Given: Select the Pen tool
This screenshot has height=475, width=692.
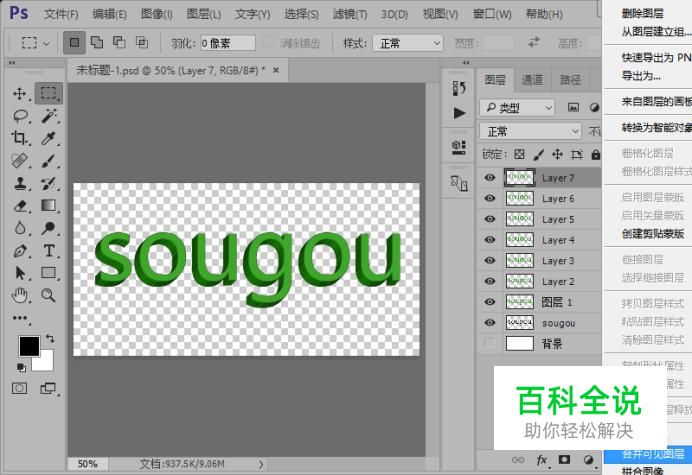Looking at the screenshot, I should (19, 251).
